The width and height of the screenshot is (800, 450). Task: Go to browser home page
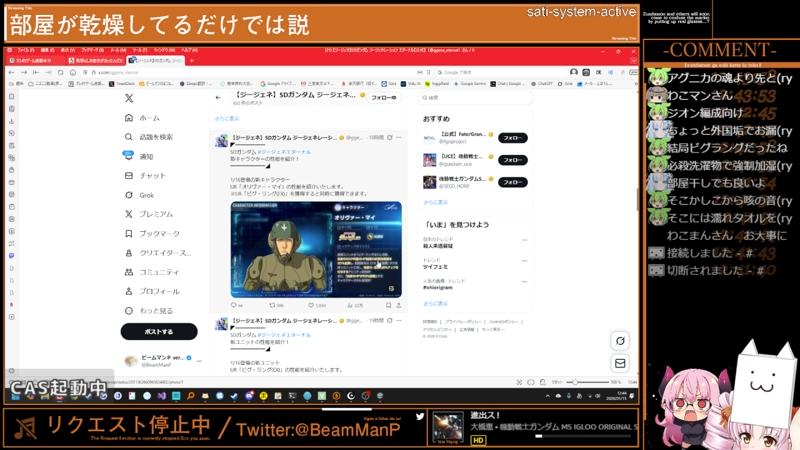point(72,72)
